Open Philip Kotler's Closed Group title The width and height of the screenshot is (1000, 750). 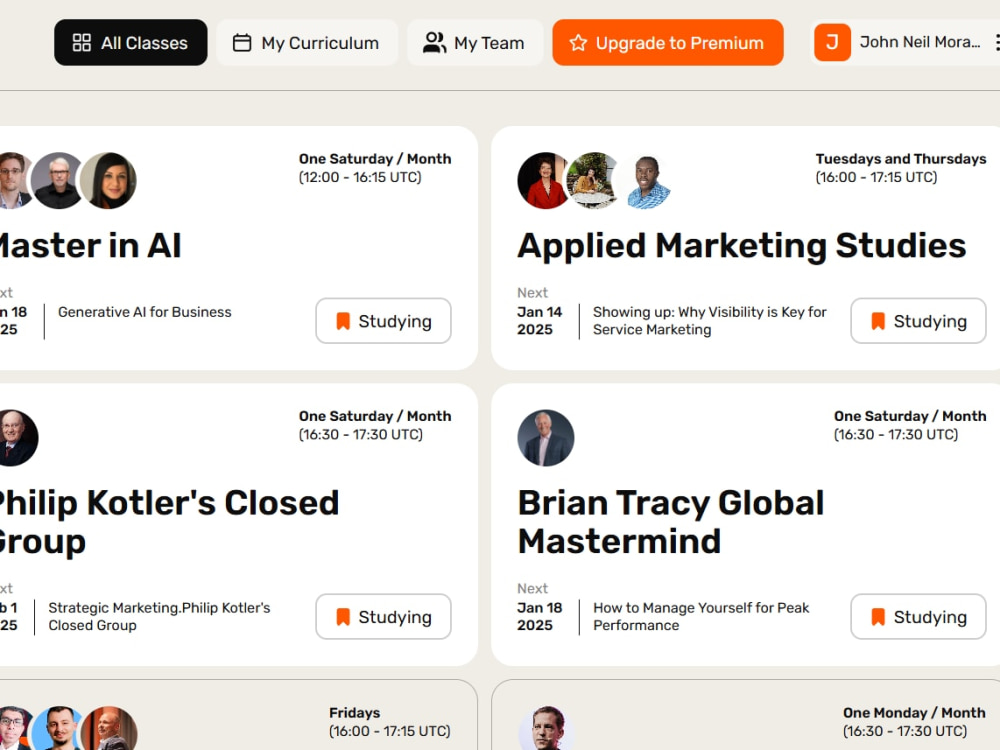click(x=169, y=522)
